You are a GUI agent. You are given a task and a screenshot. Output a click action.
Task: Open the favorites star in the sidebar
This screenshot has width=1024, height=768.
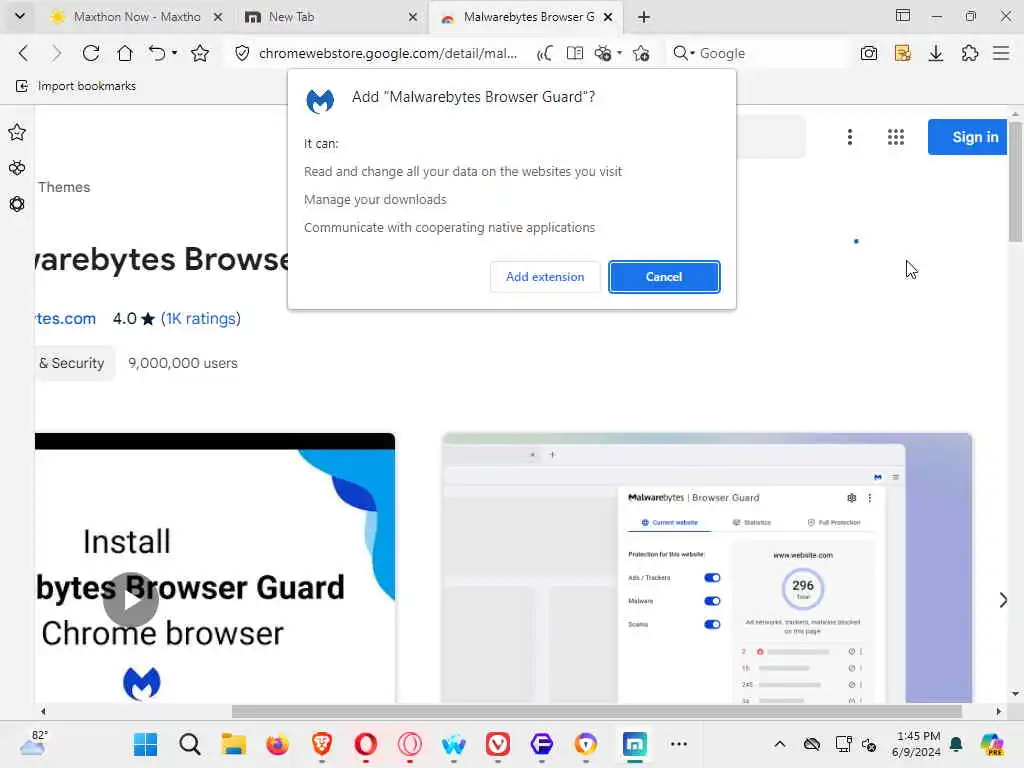17,133
